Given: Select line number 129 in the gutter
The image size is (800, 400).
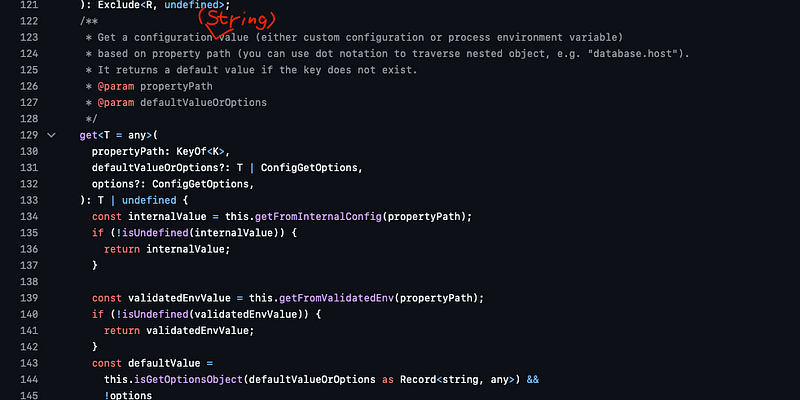Looking at the screenshot, I should [29, 135].
